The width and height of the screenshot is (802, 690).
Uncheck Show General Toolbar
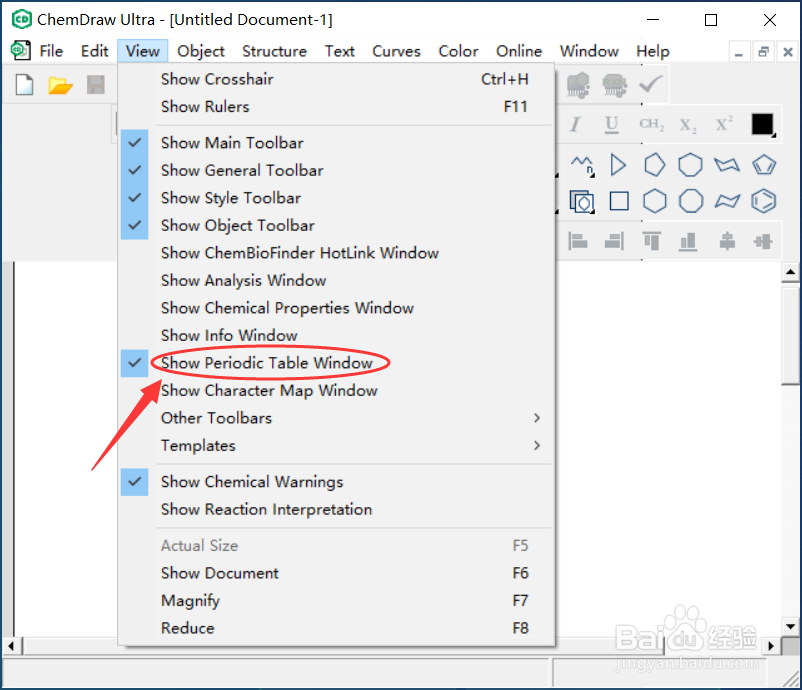[x=337, y=170]
